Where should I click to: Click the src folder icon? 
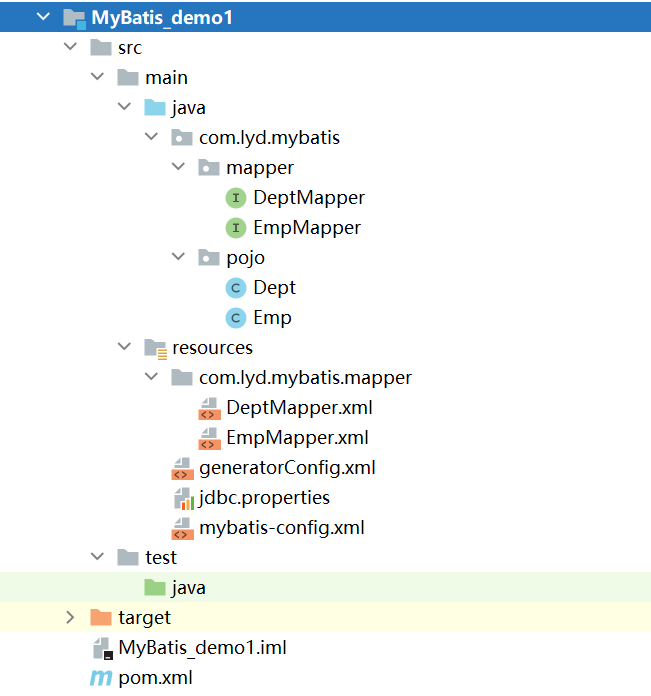(x=101, y=47)
